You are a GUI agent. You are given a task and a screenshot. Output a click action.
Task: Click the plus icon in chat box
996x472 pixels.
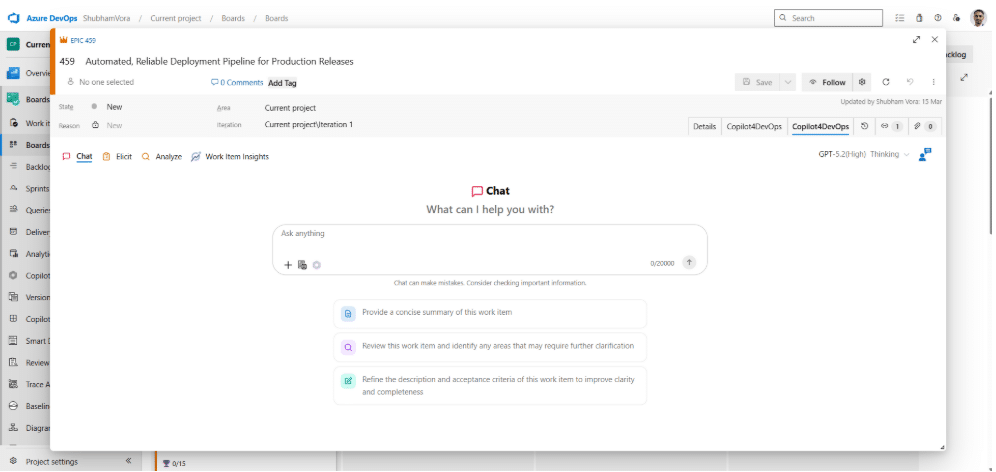click(288, 265)
